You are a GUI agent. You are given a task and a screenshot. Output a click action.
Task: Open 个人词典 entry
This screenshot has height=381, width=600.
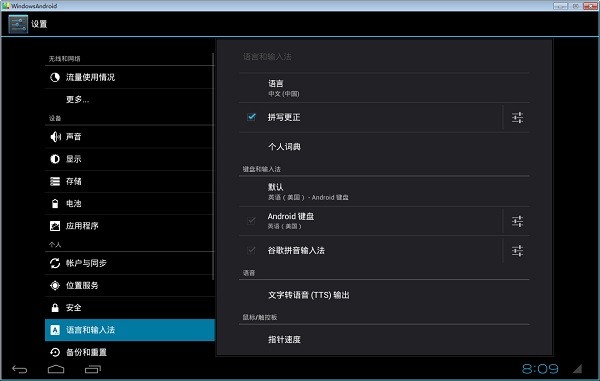384,147
